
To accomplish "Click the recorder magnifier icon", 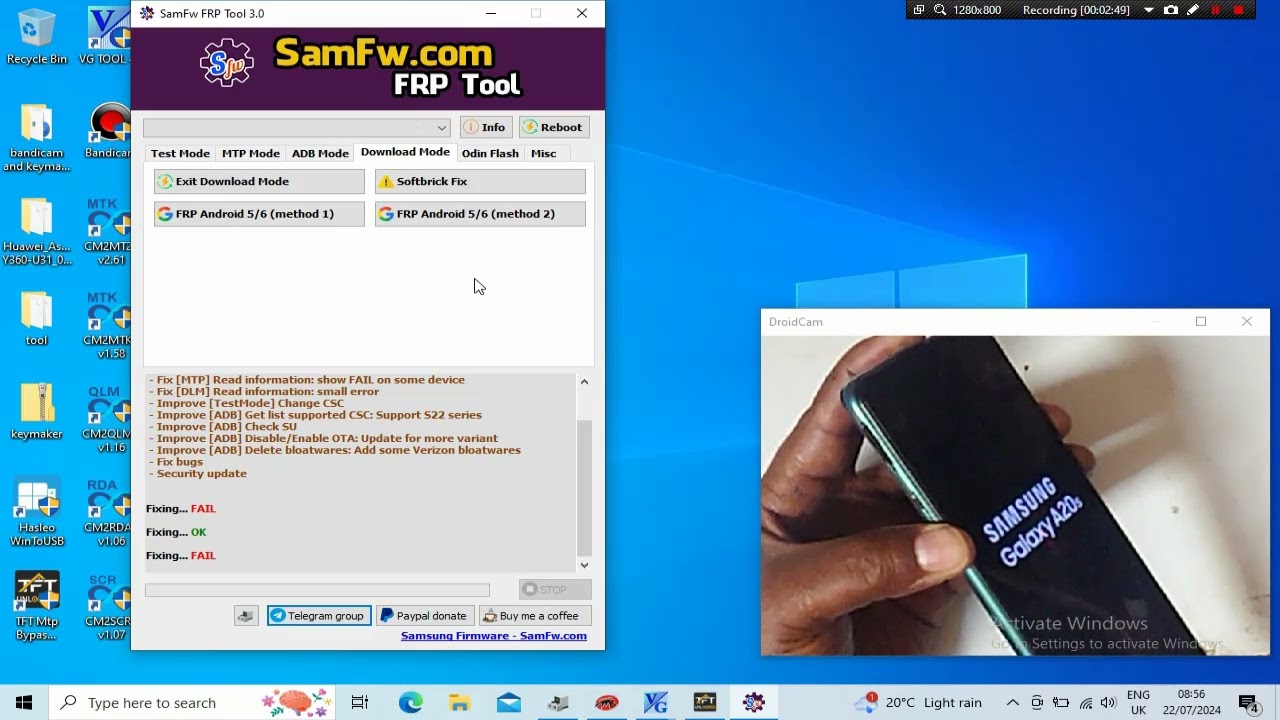I will 940,10.
